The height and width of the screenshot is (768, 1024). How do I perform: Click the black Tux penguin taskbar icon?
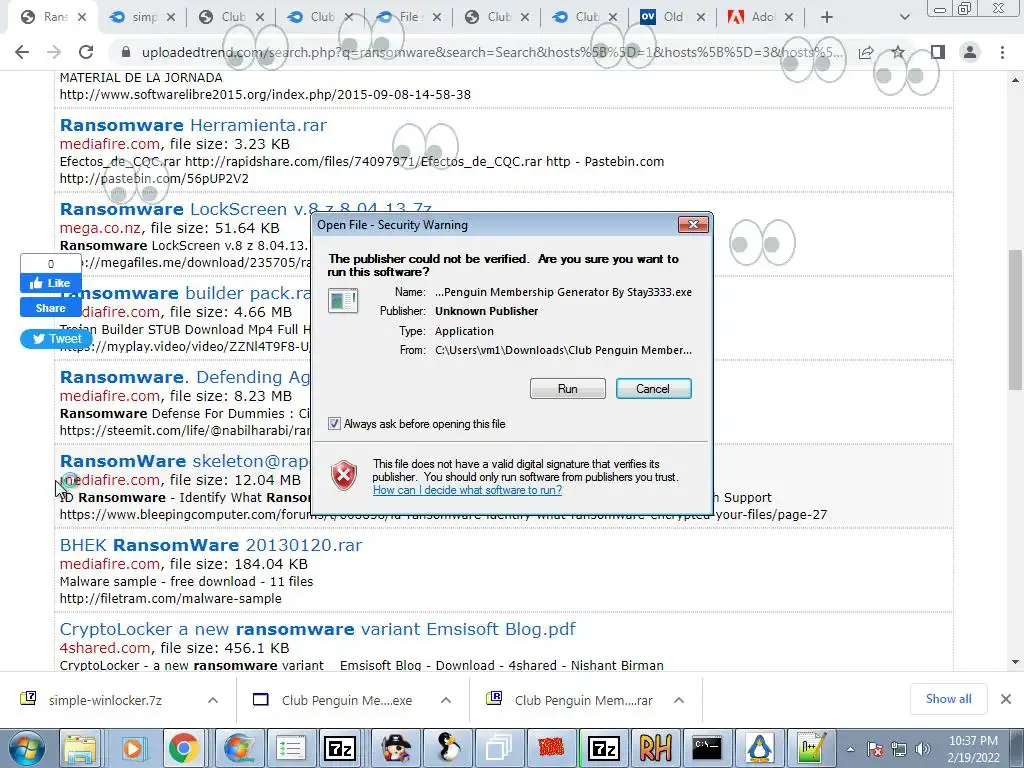(447, 748)
